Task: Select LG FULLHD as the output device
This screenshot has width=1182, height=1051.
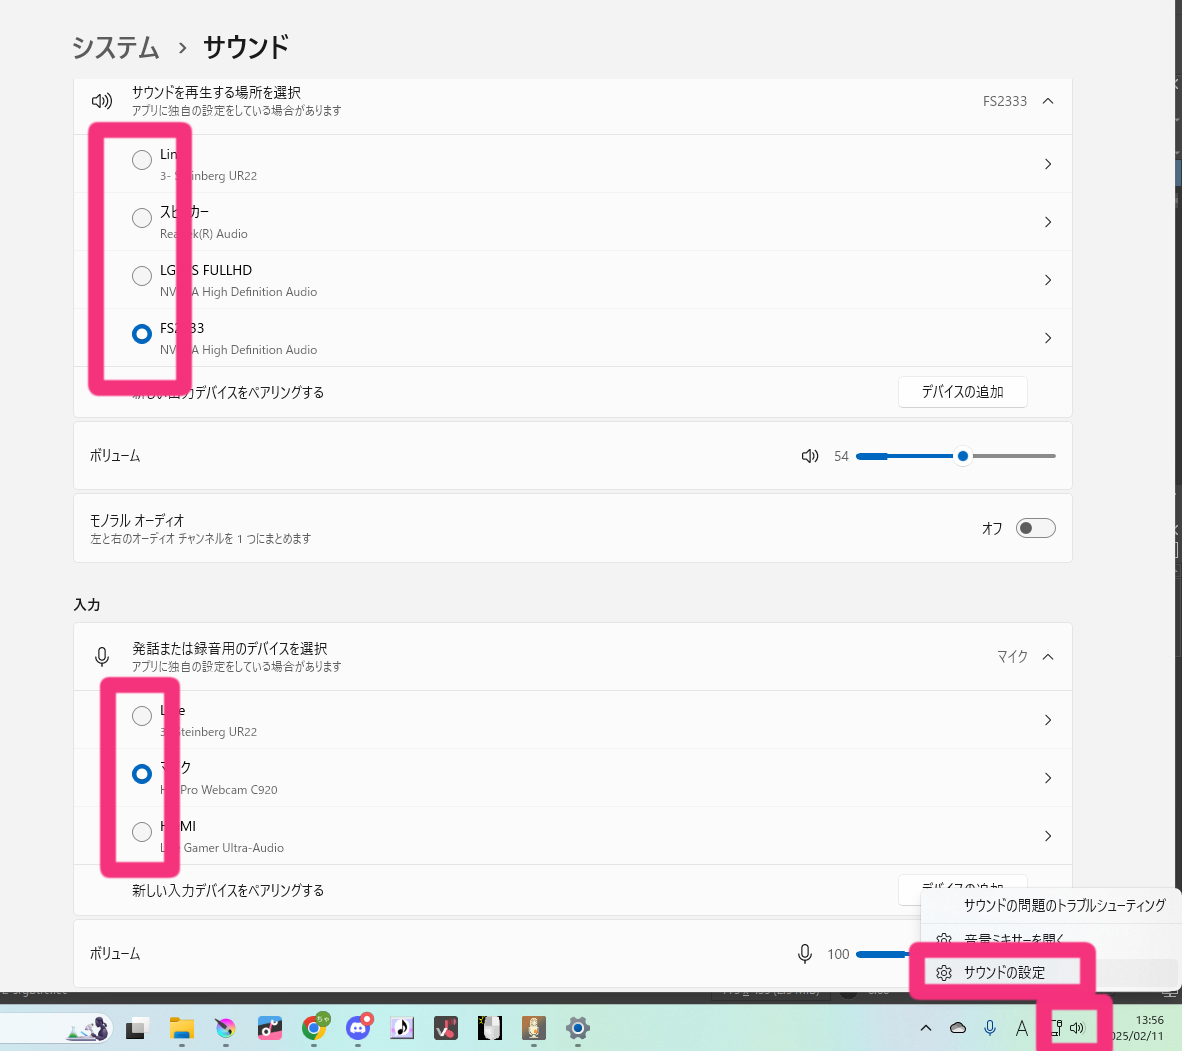Action: tap(142, 276)
